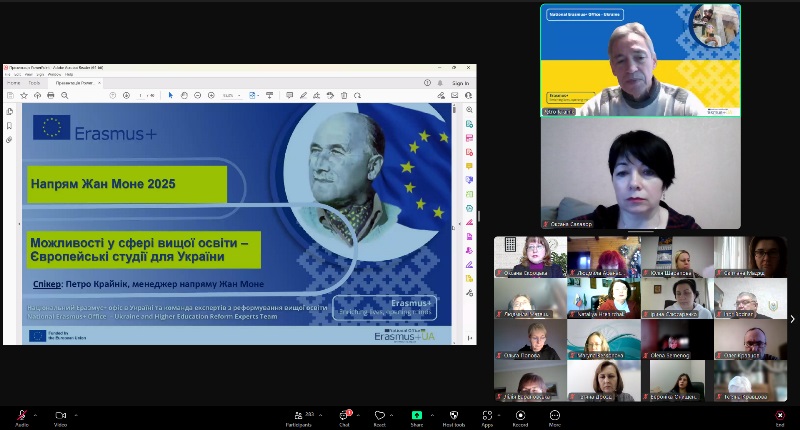Image resolution: width=800 pixels, height=430 pixels.
Task: Click the page number input field
Action: (141, 95)
